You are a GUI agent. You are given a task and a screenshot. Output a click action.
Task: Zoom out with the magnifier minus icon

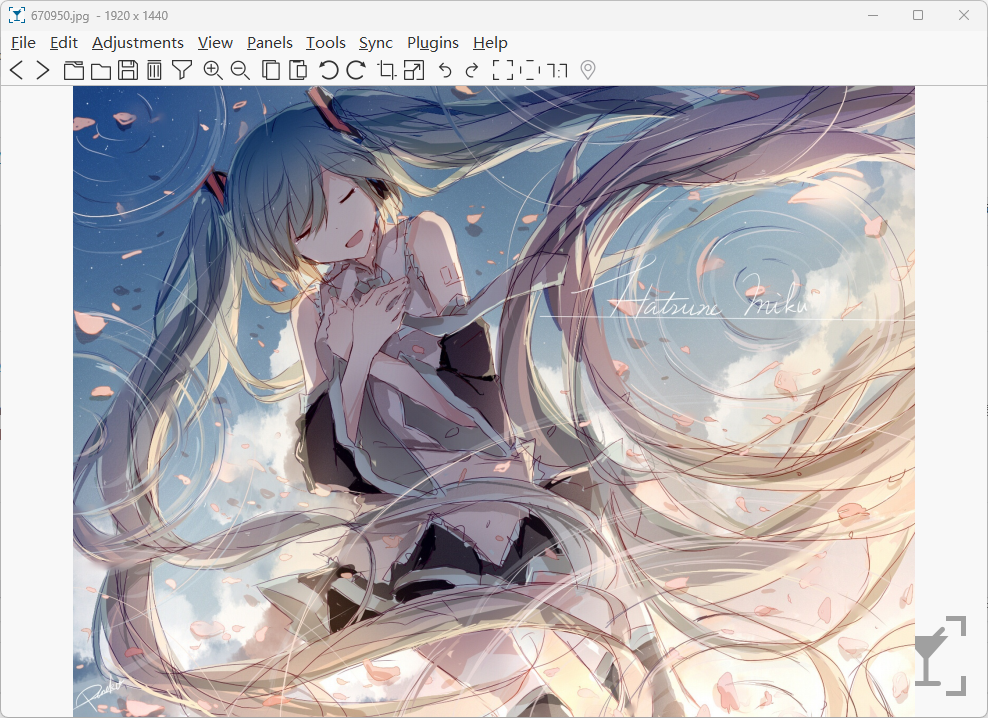point(240,70)
